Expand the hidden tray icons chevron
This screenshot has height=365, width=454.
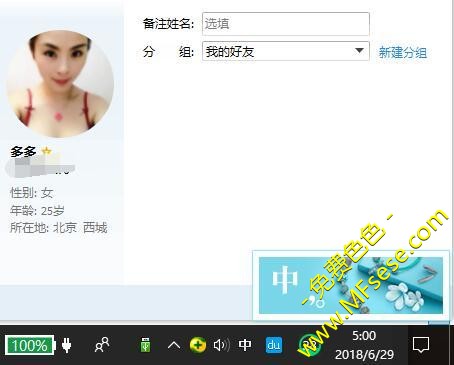click(174, 345)
